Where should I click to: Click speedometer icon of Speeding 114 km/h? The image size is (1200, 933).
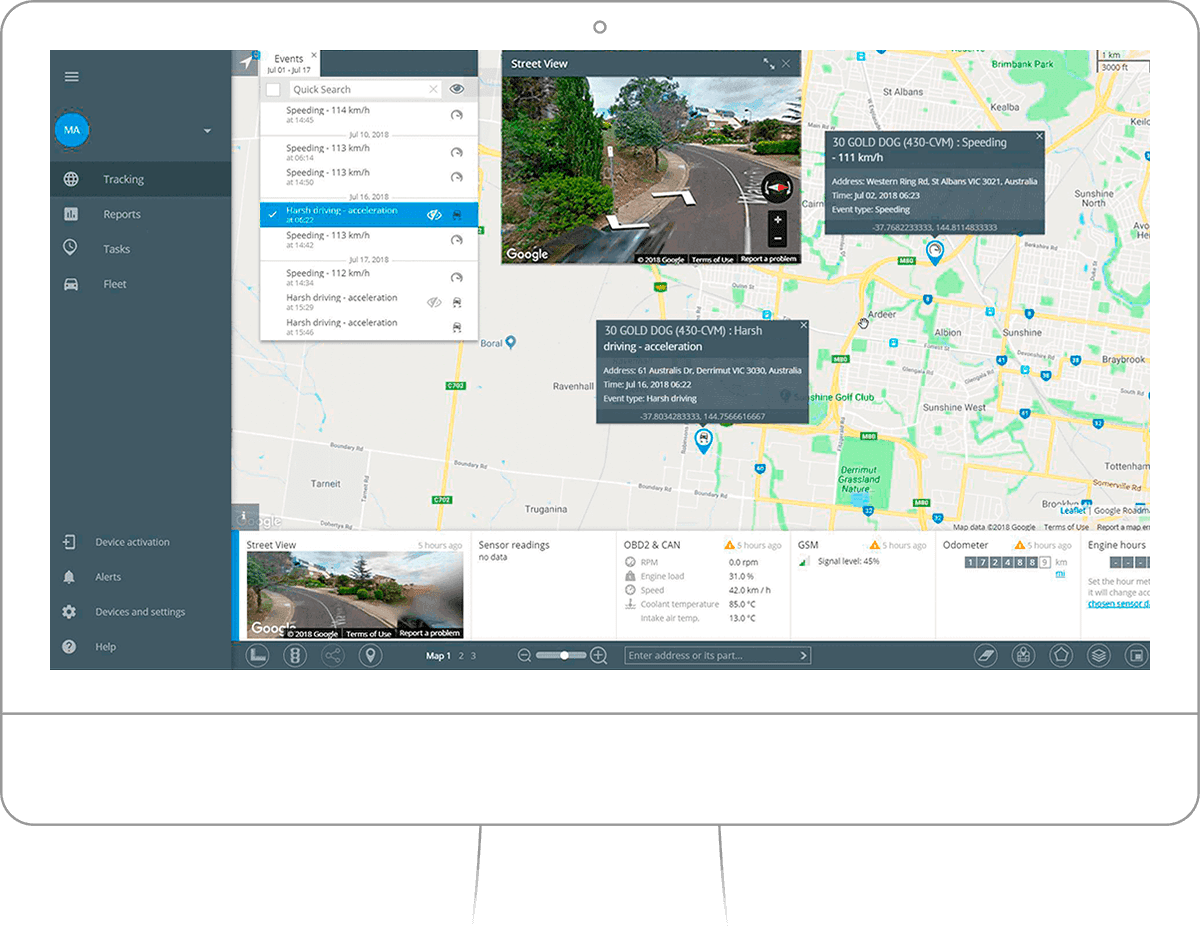coord(457,115)
